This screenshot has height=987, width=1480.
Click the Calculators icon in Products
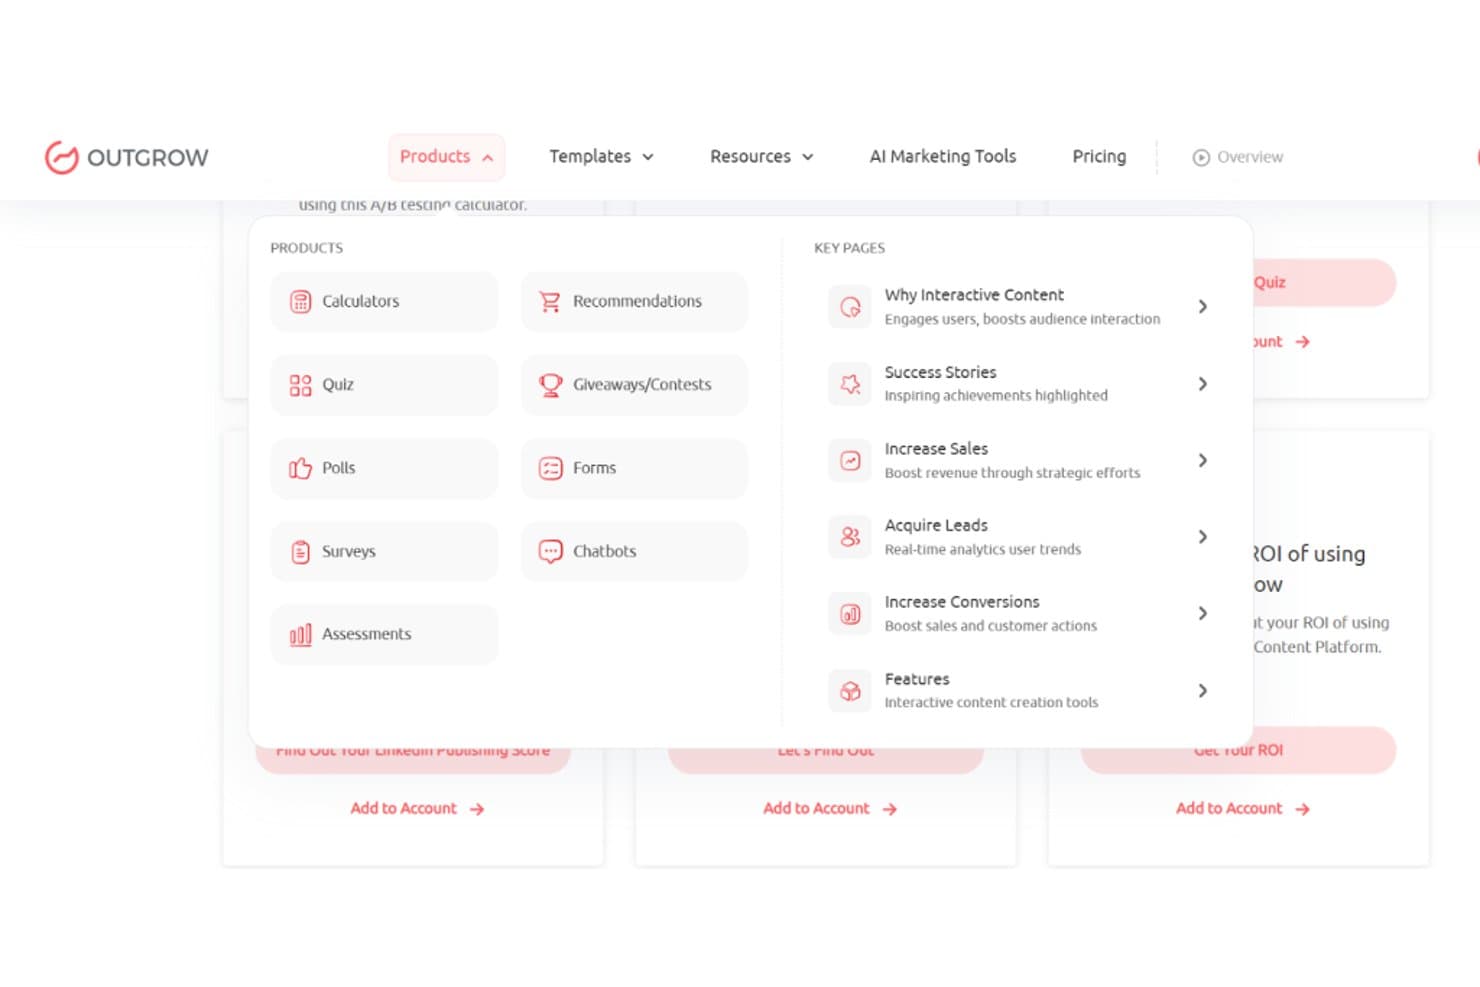pyautogui.click(x=300, y=301)
